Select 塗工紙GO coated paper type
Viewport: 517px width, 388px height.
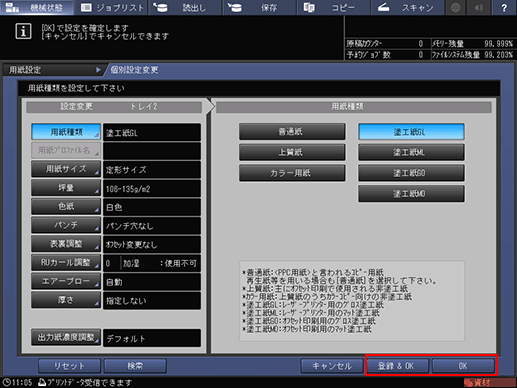tap(411, 173)
